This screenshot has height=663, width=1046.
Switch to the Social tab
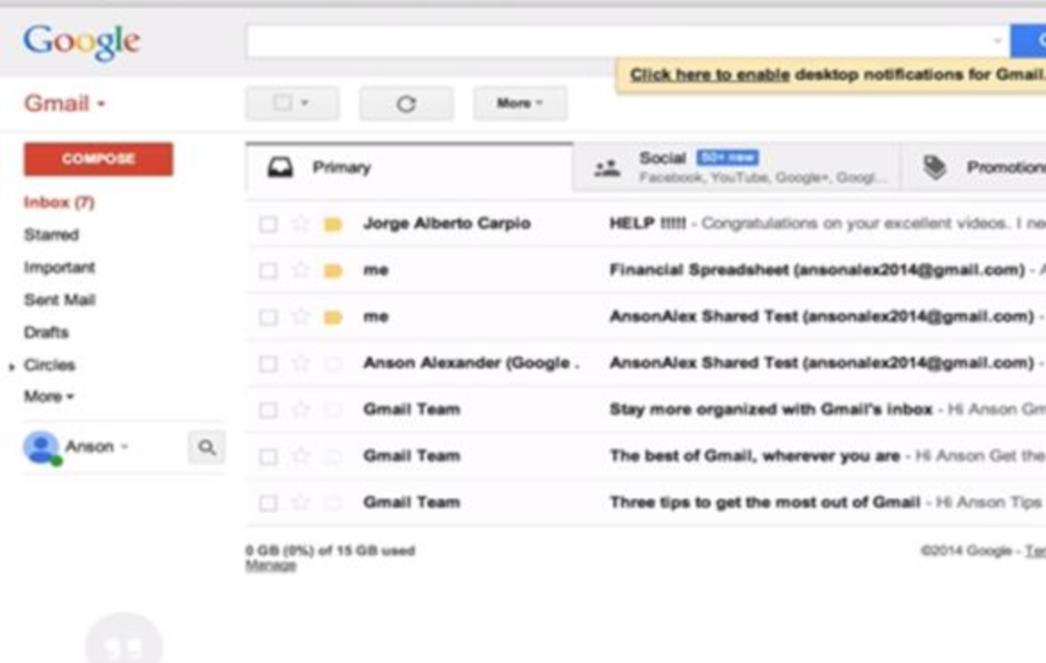[x=736, y=167]
